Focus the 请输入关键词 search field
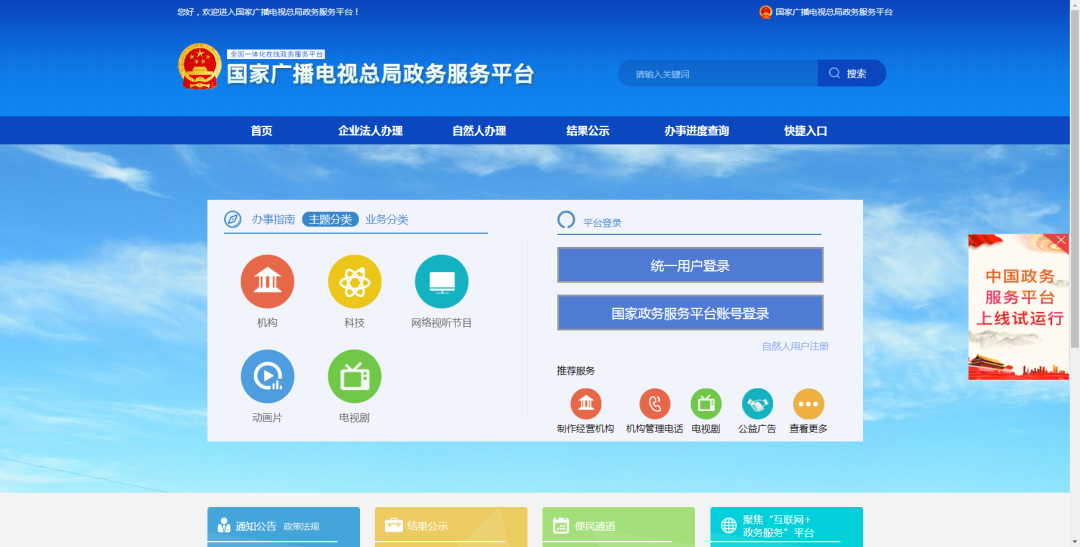The image size is (1080, 547). click(718, 73)
